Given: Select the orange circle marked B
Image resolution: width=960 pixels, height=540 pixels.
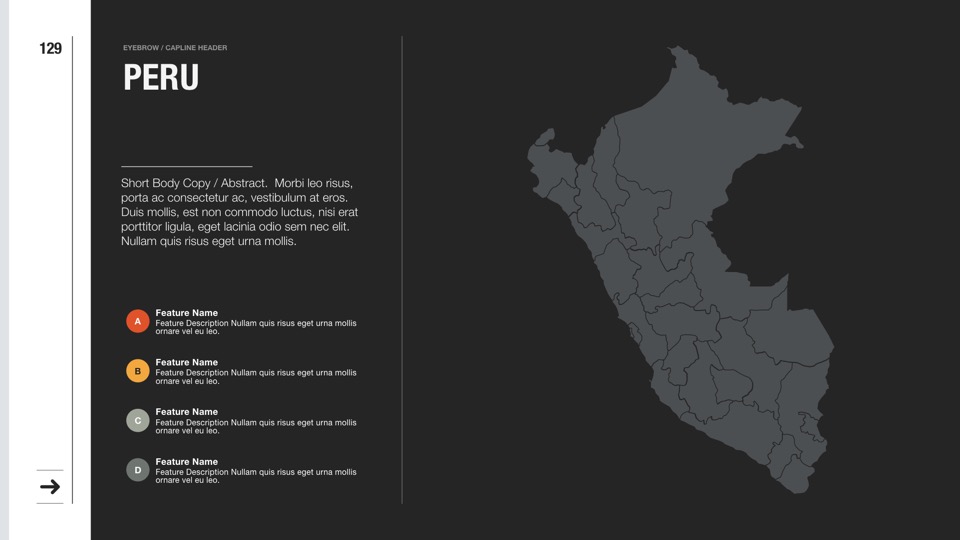Looking at the screenshot, I should (138, 371).
